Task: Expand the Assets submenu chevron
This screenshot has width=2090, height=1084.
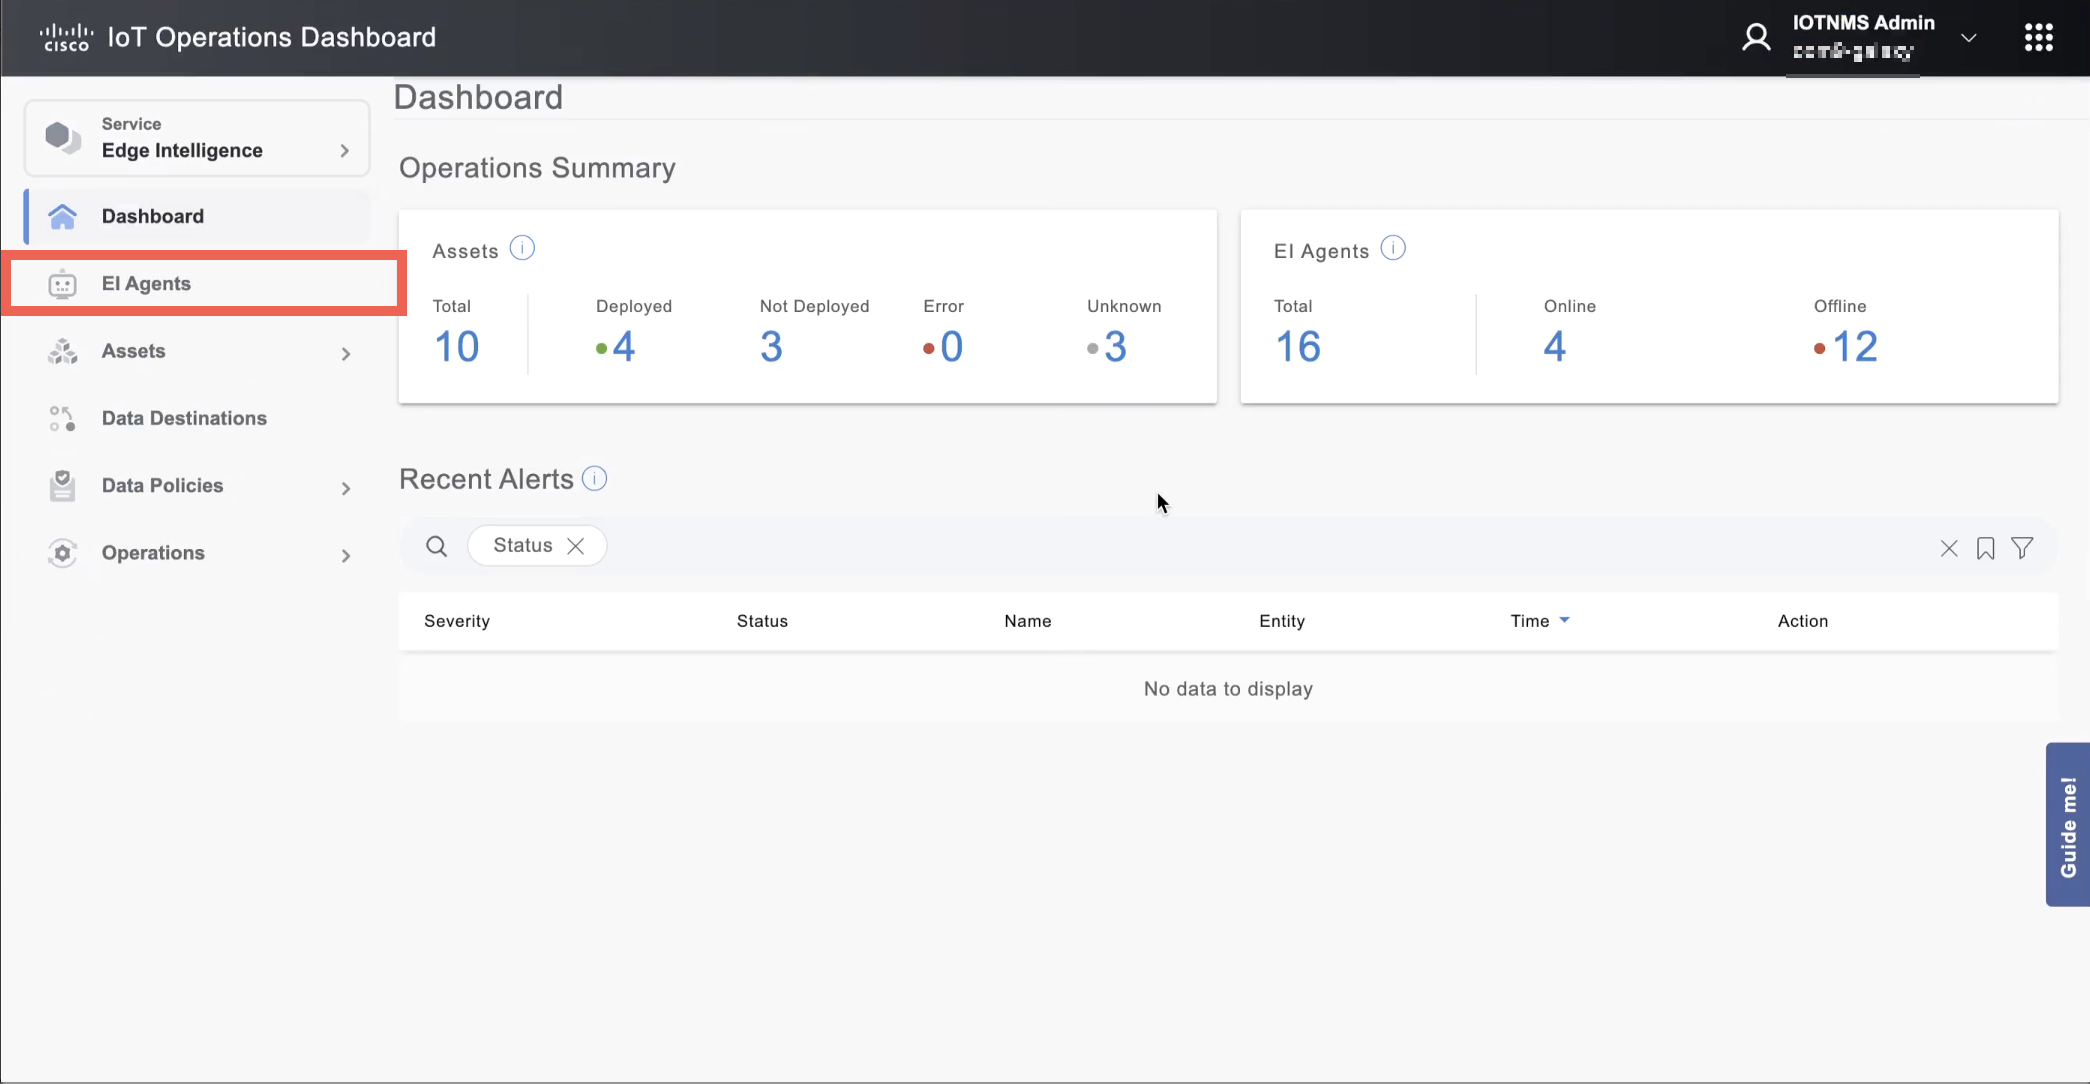Action: (x=345, y=353)
